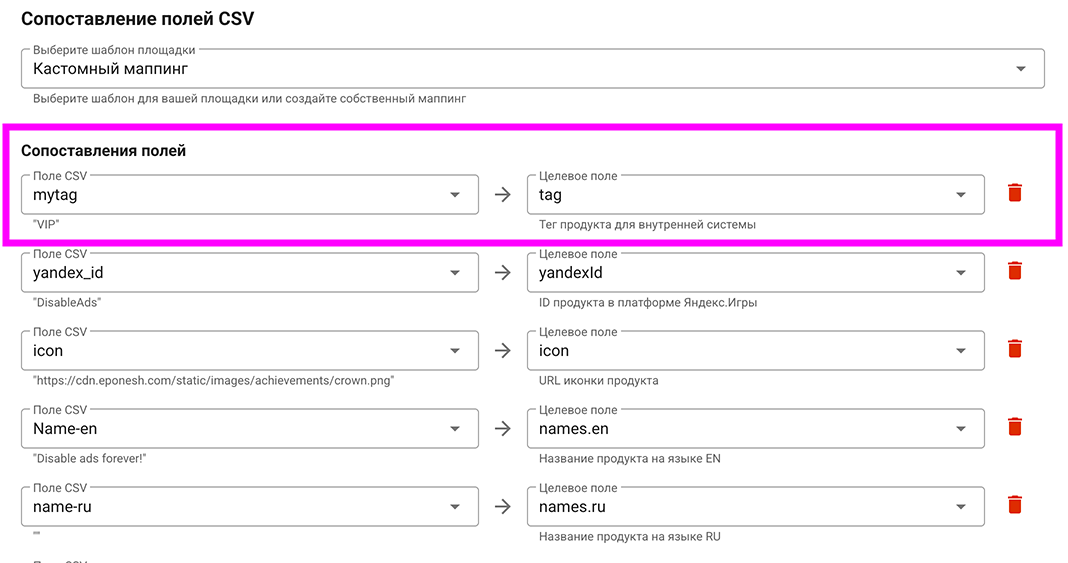Open the names.en target field dropdown

click(x=961, y=429)
